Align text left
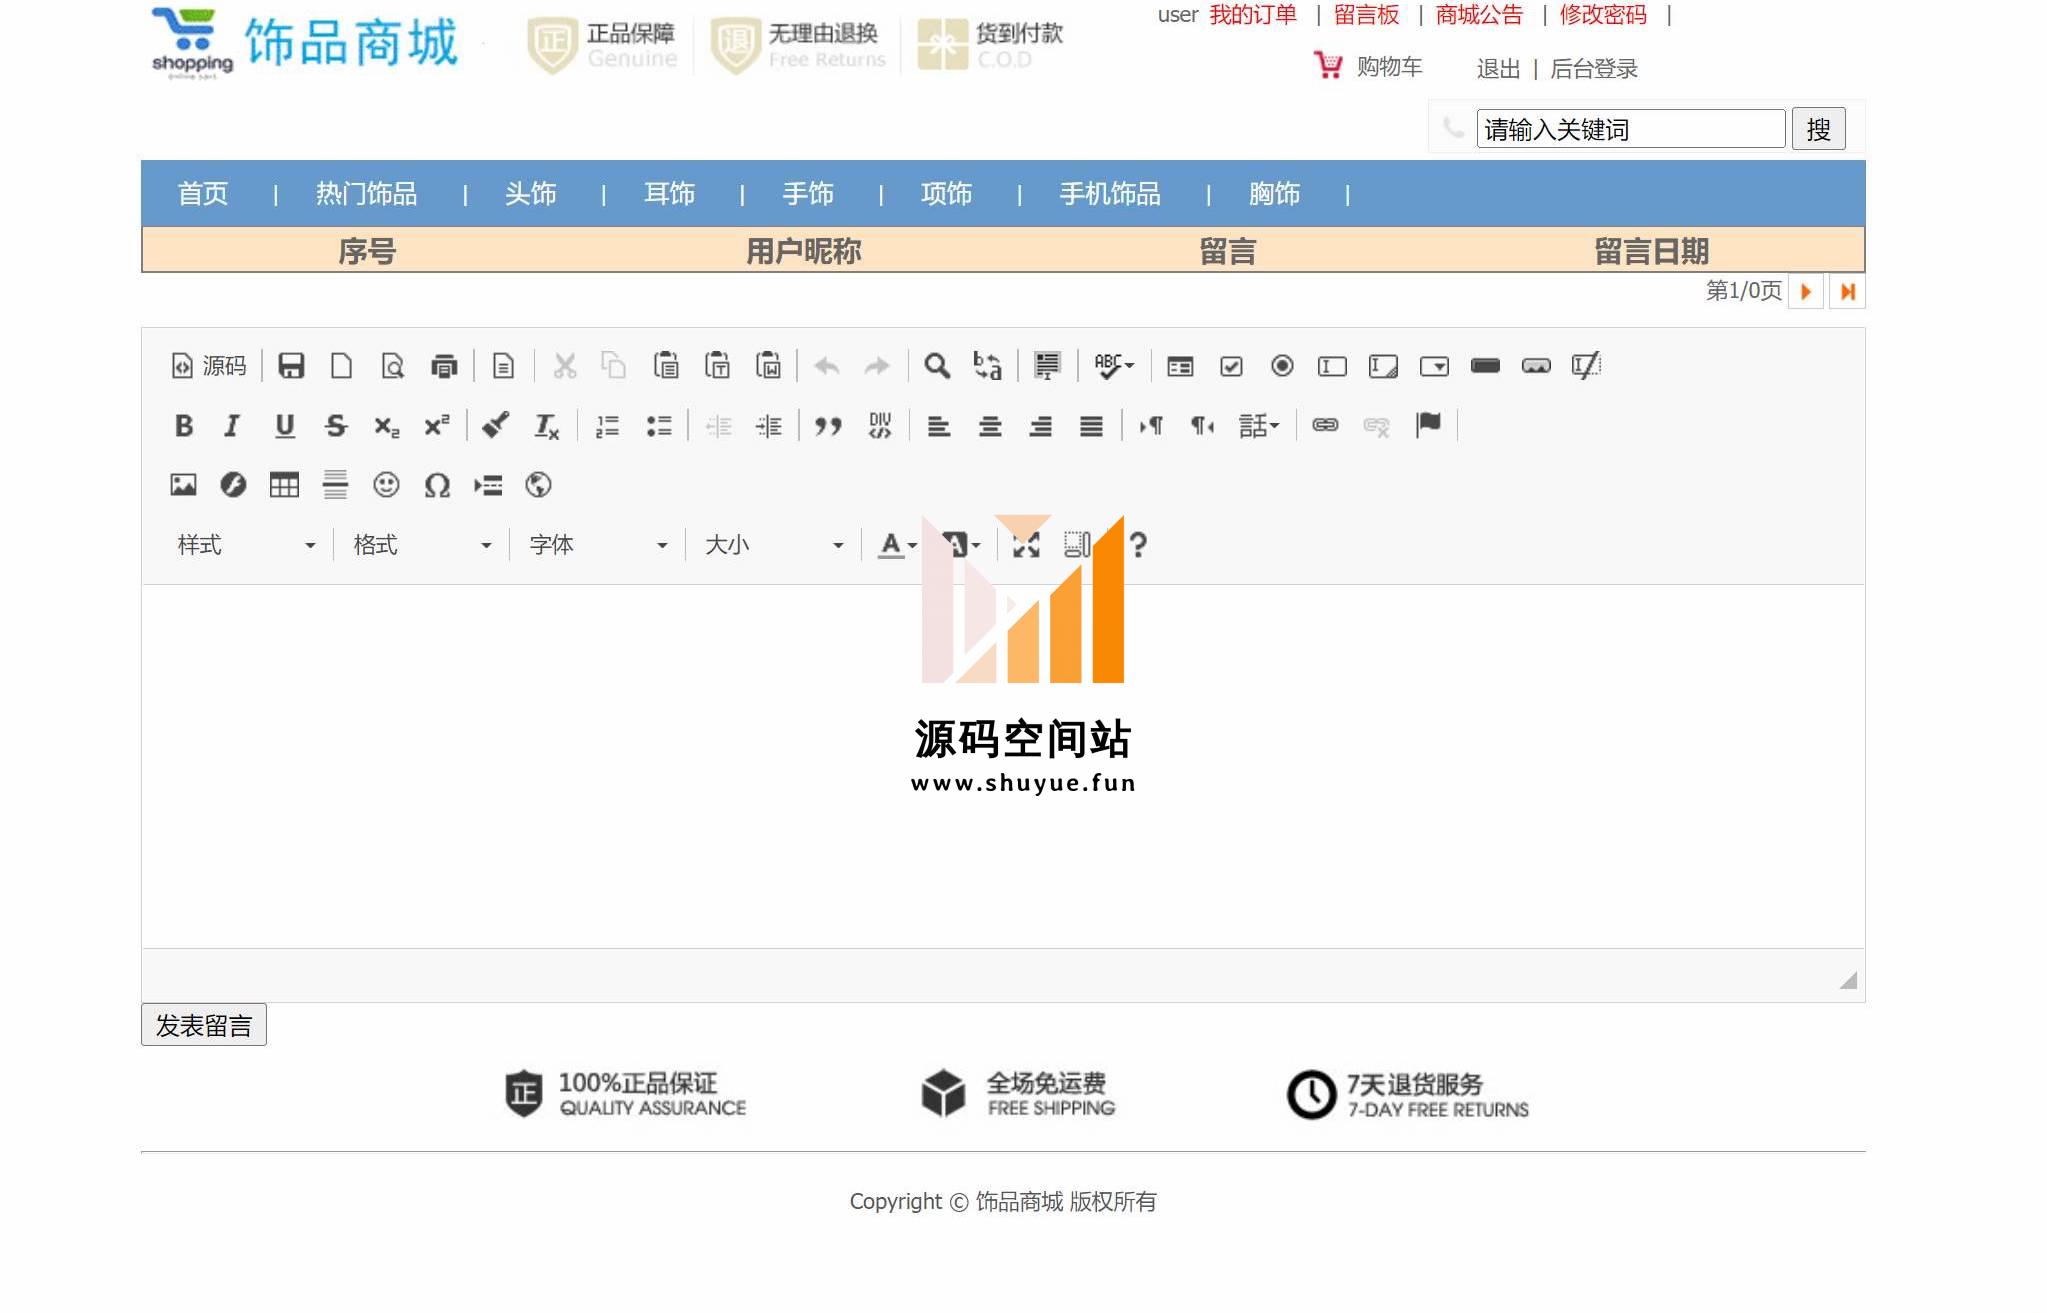The image size is (2047, 1313). [x=939, y=426]
